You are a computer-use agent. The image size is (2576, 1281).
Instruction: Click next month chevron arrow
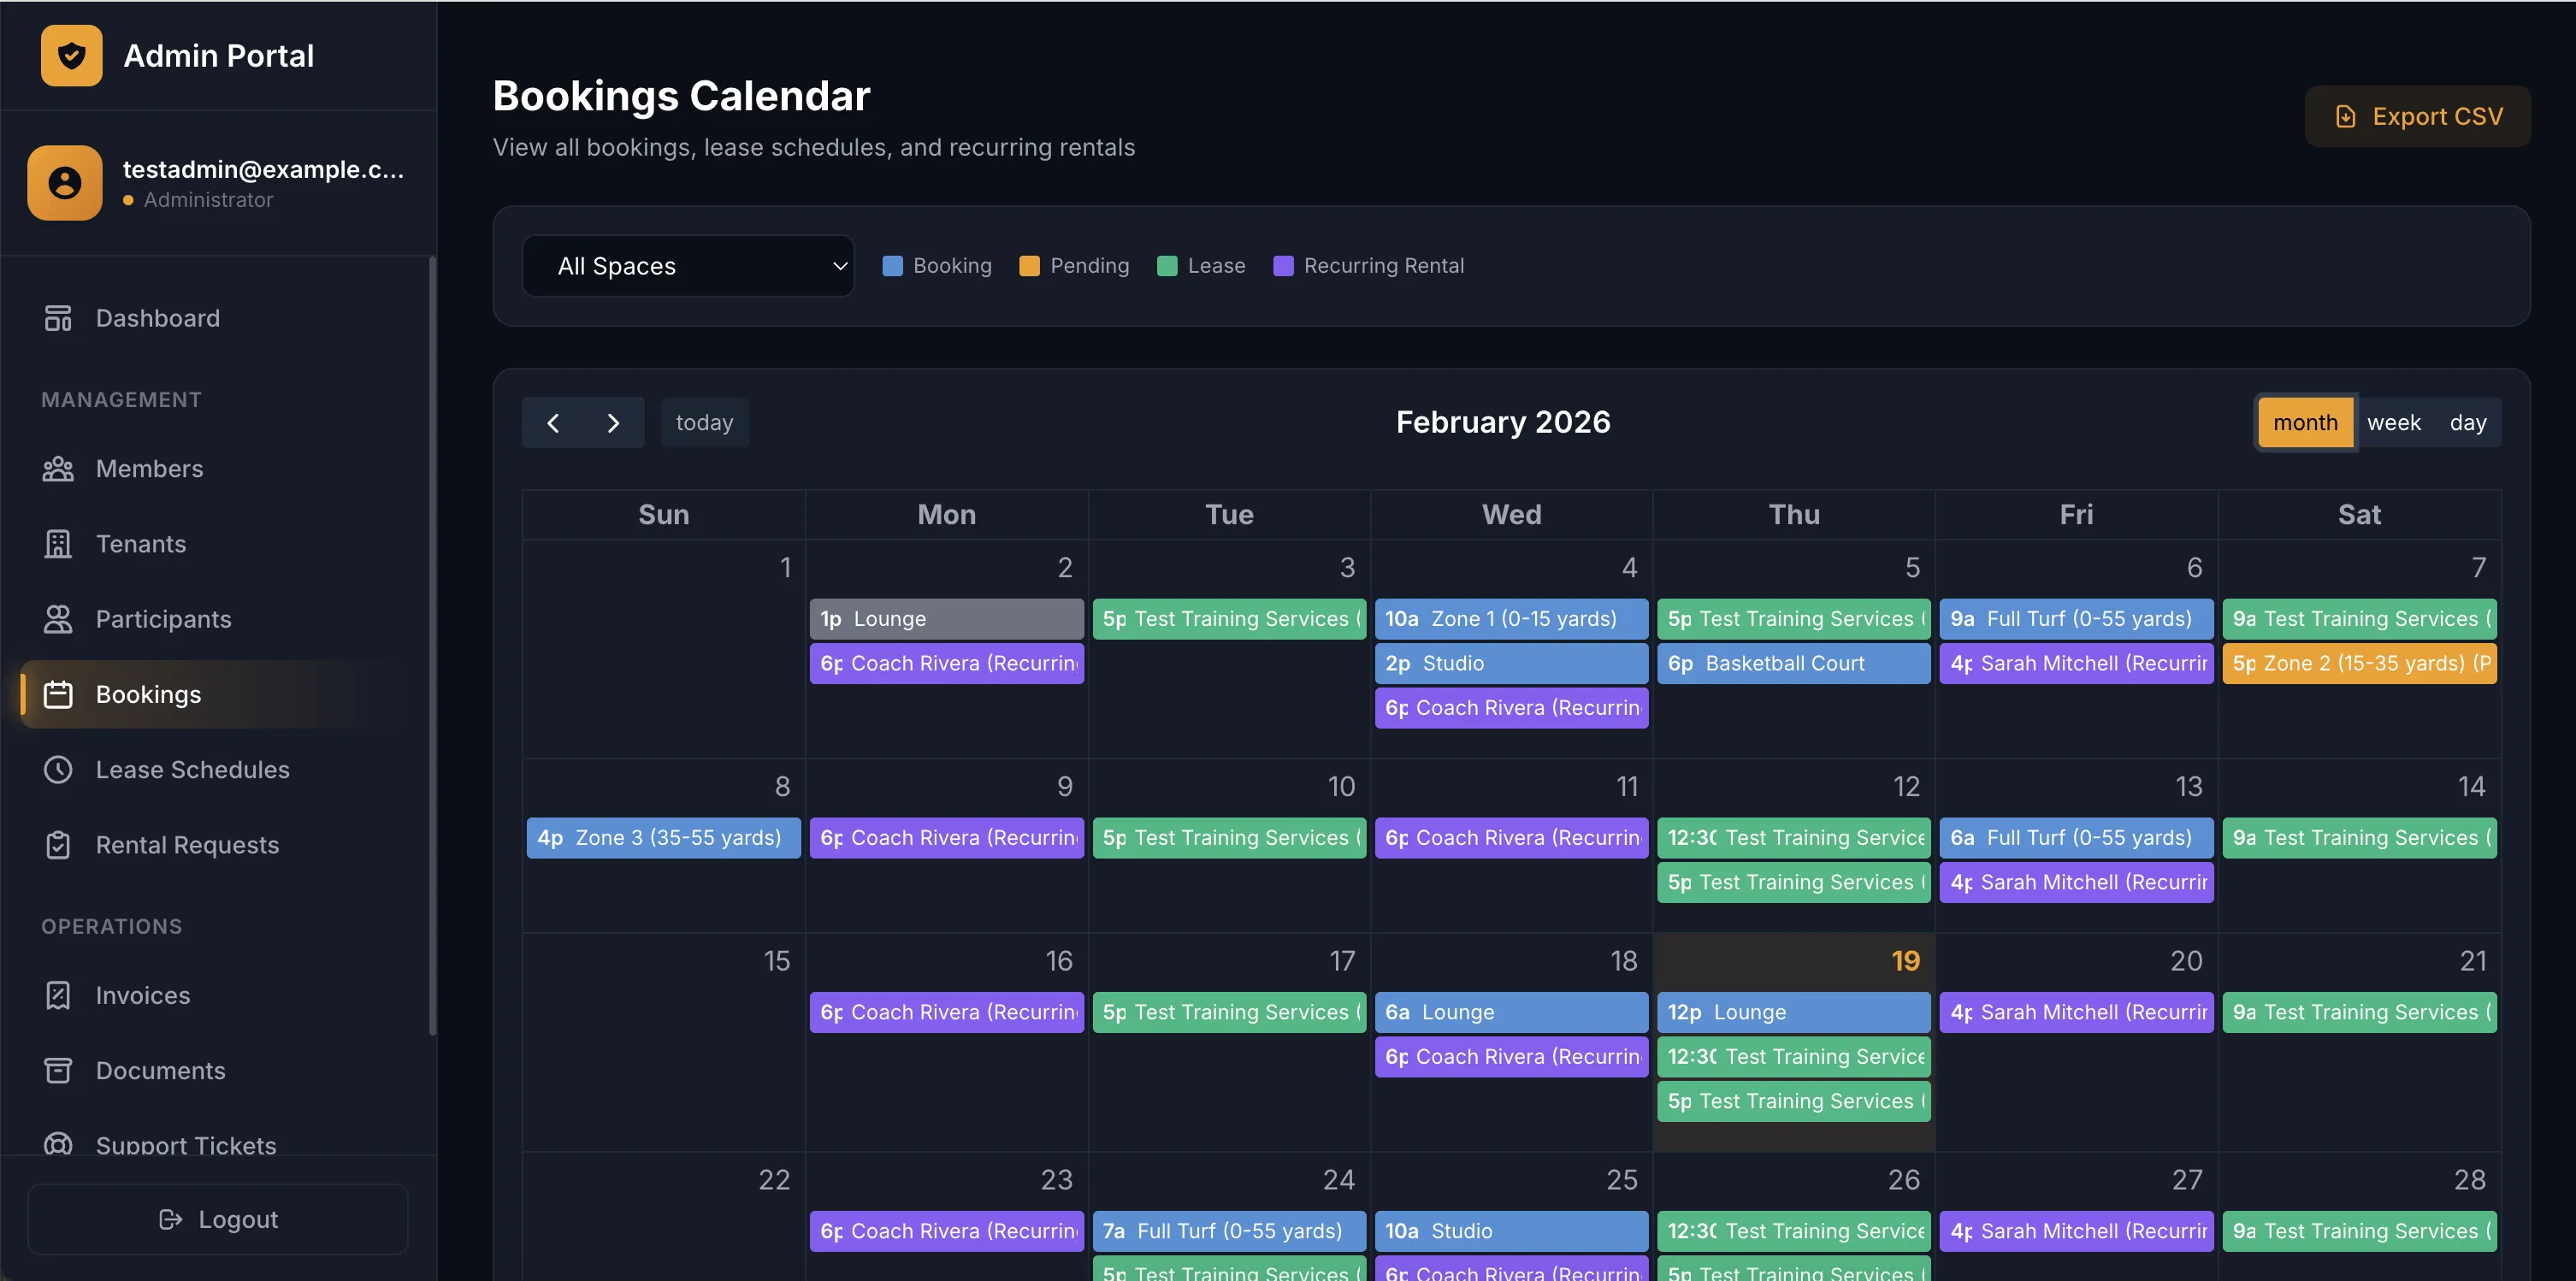(x=614, y=422)
